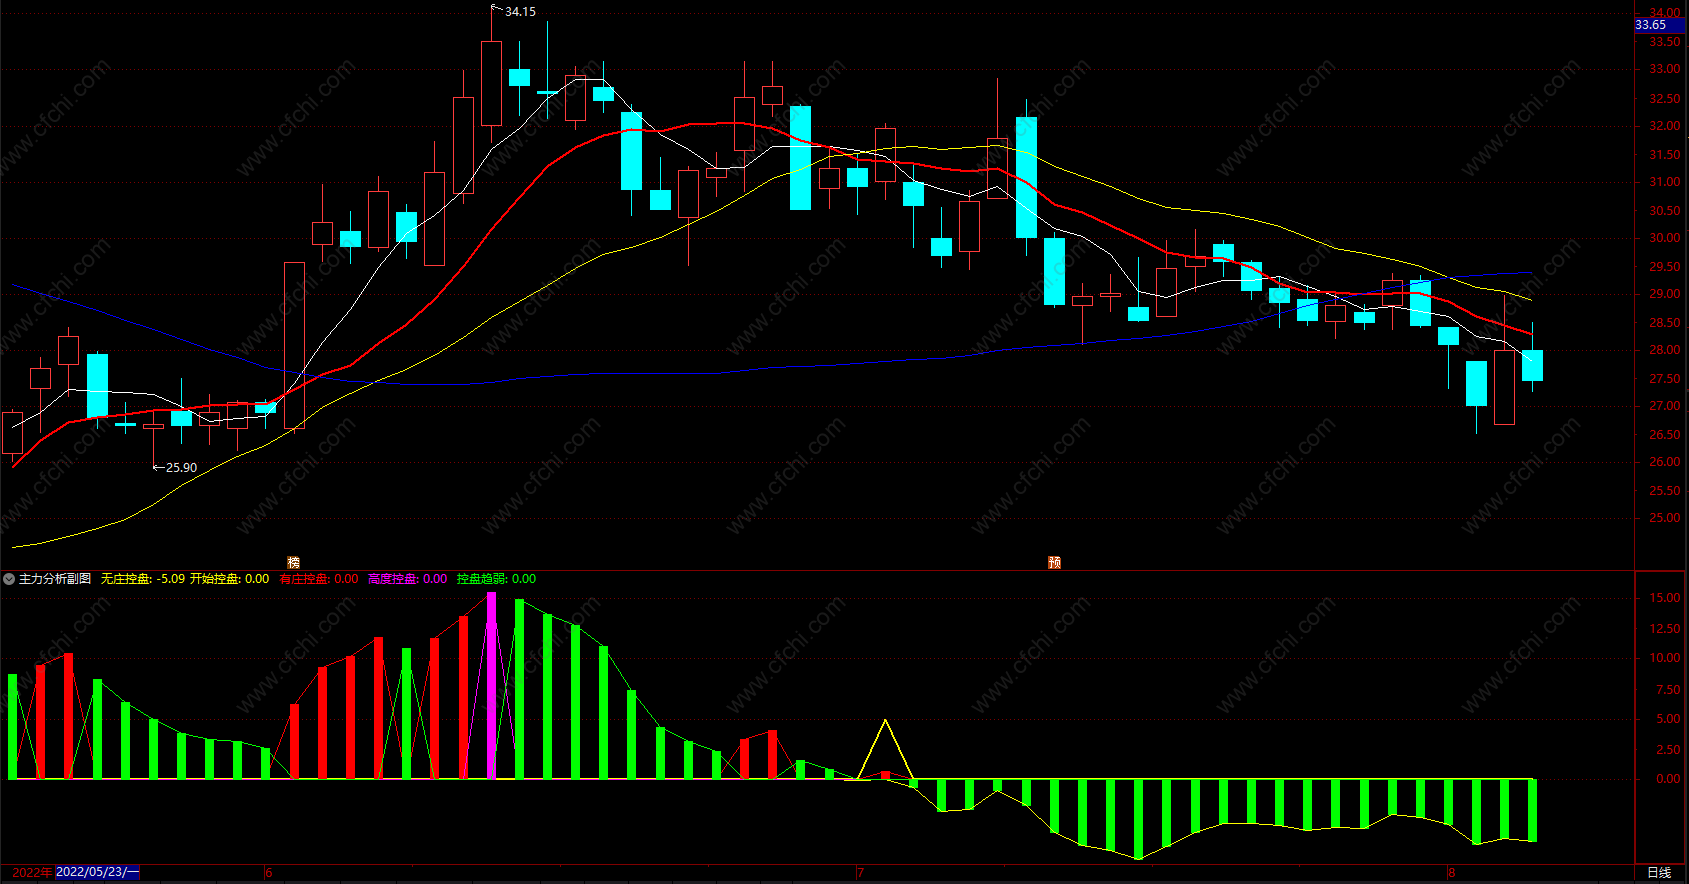
Task: Click the 高度控盘: 0.00 legend value
Action: point(408,579)
